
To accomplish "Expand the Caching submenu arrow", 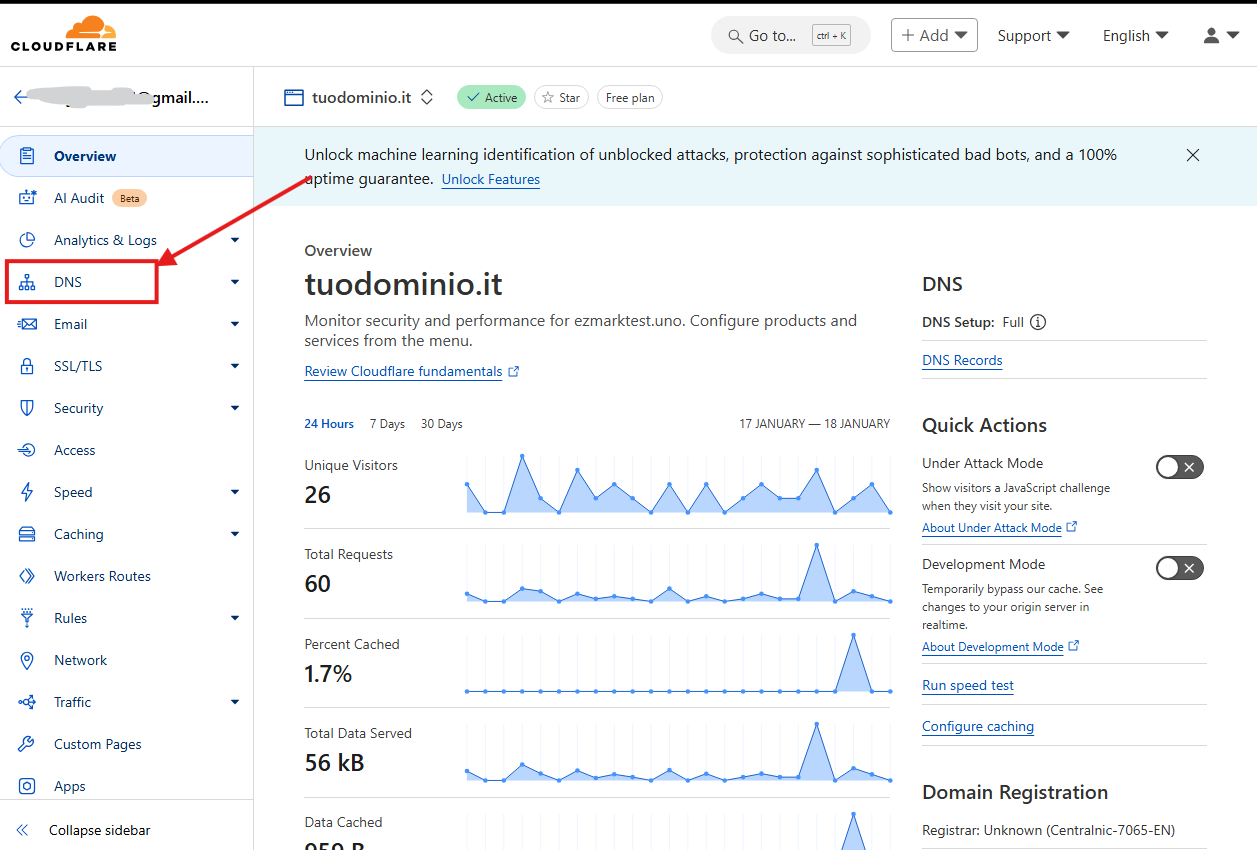I will 234,534.
